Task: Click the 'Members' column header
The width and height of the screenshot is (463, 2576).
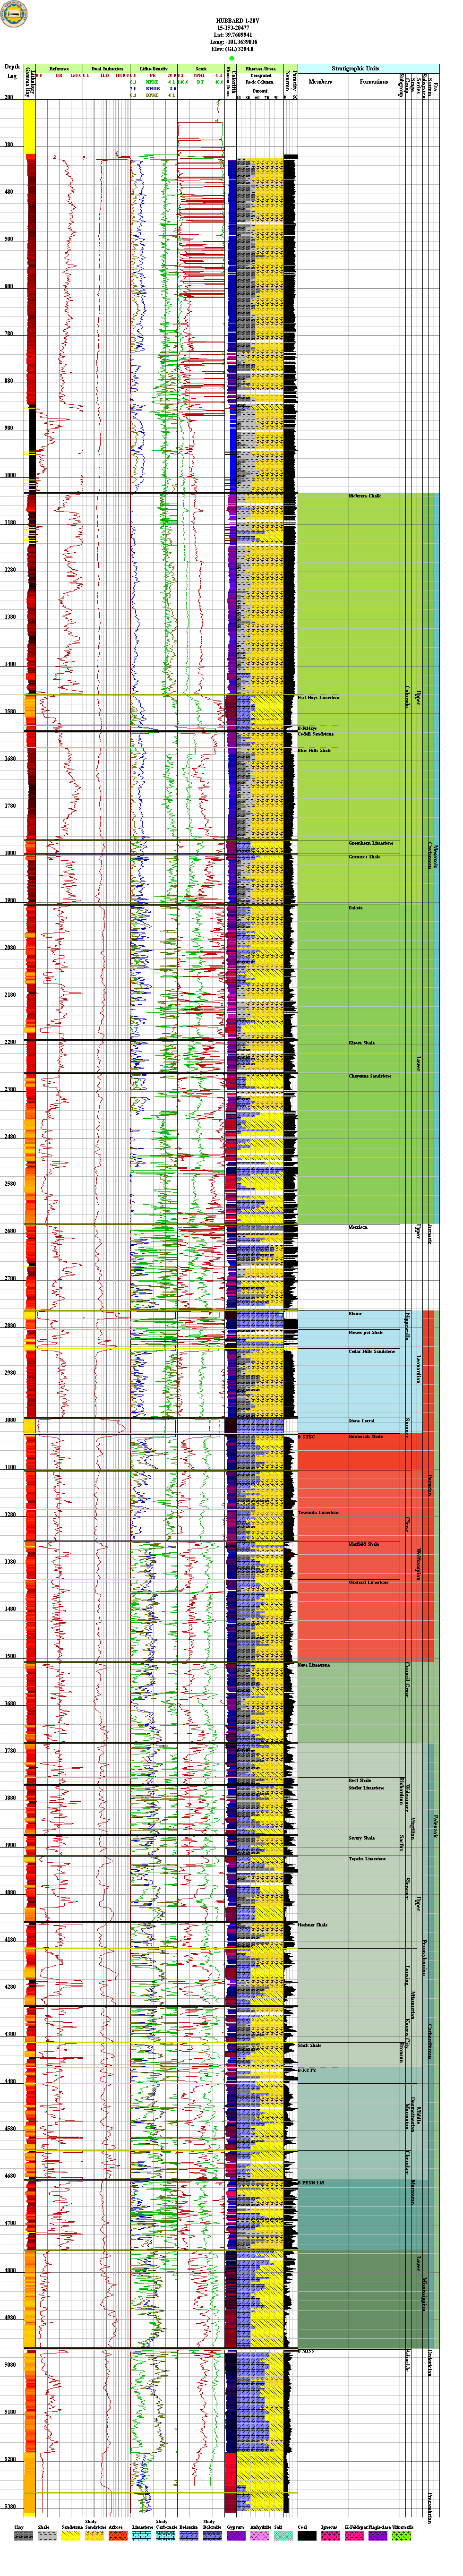Action: click(x=320, y=82)
